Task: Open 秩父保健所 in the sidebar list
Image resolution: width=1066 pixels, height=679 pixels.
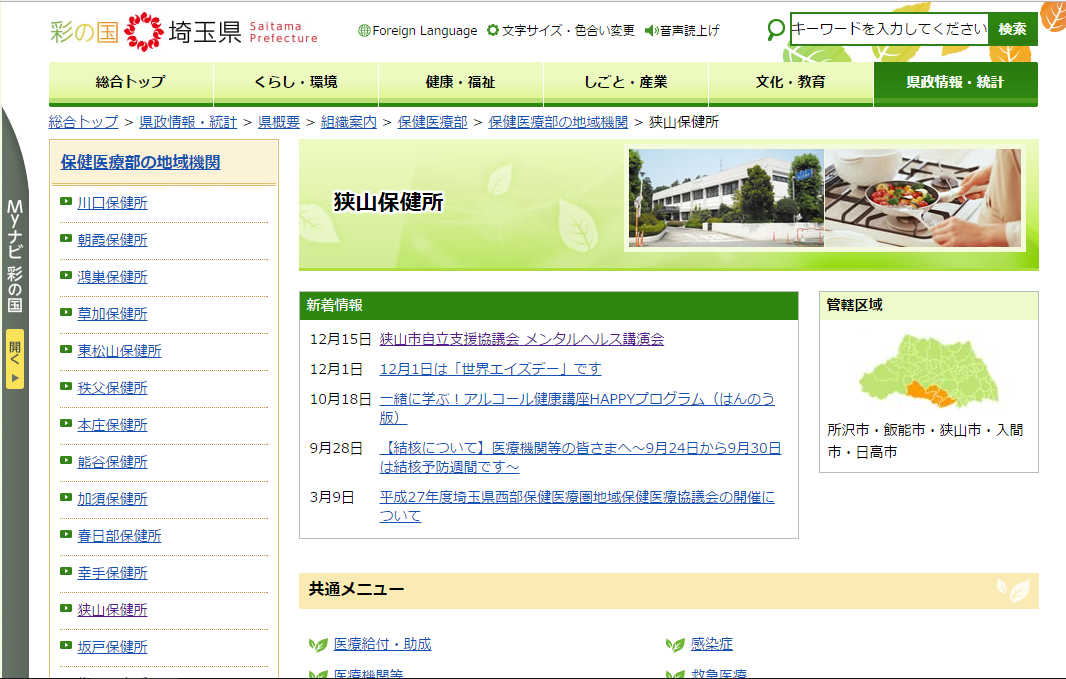Action: coord(112,388)
